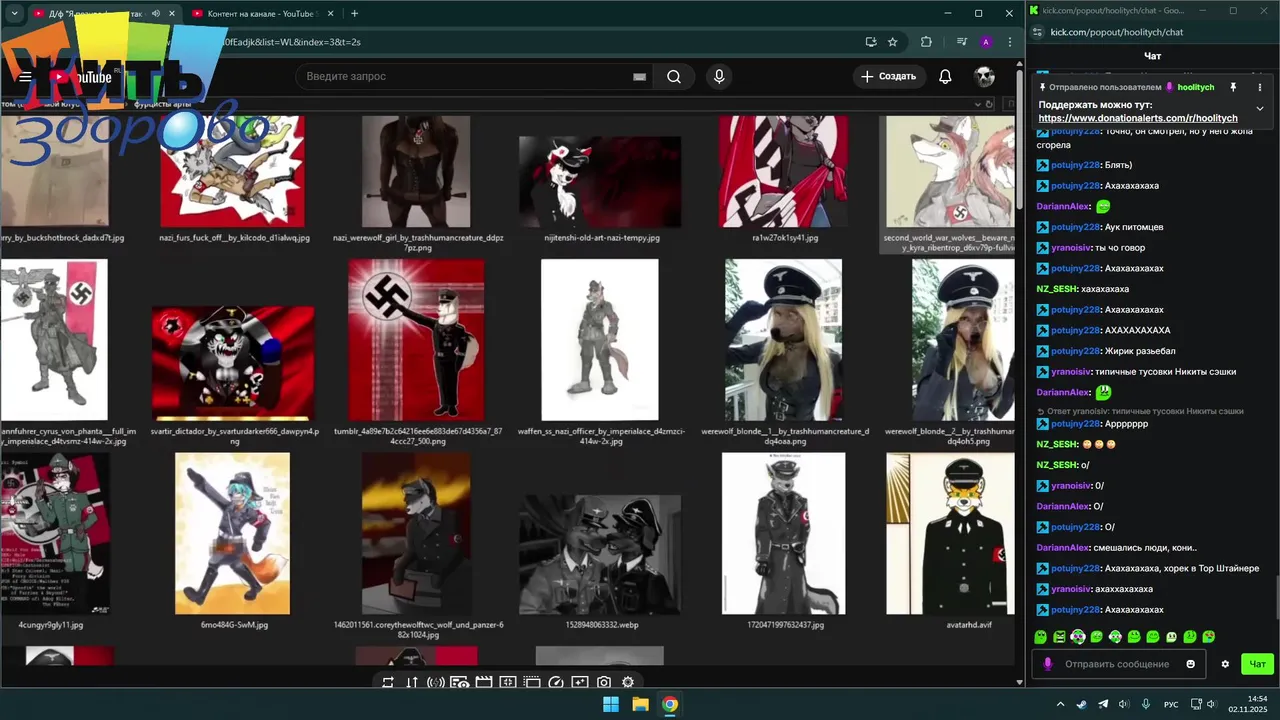The image size is (1280, 720).
Task: Click the filename text 4cungyr9gly11.jpg
Action: [x=51, y=625]
